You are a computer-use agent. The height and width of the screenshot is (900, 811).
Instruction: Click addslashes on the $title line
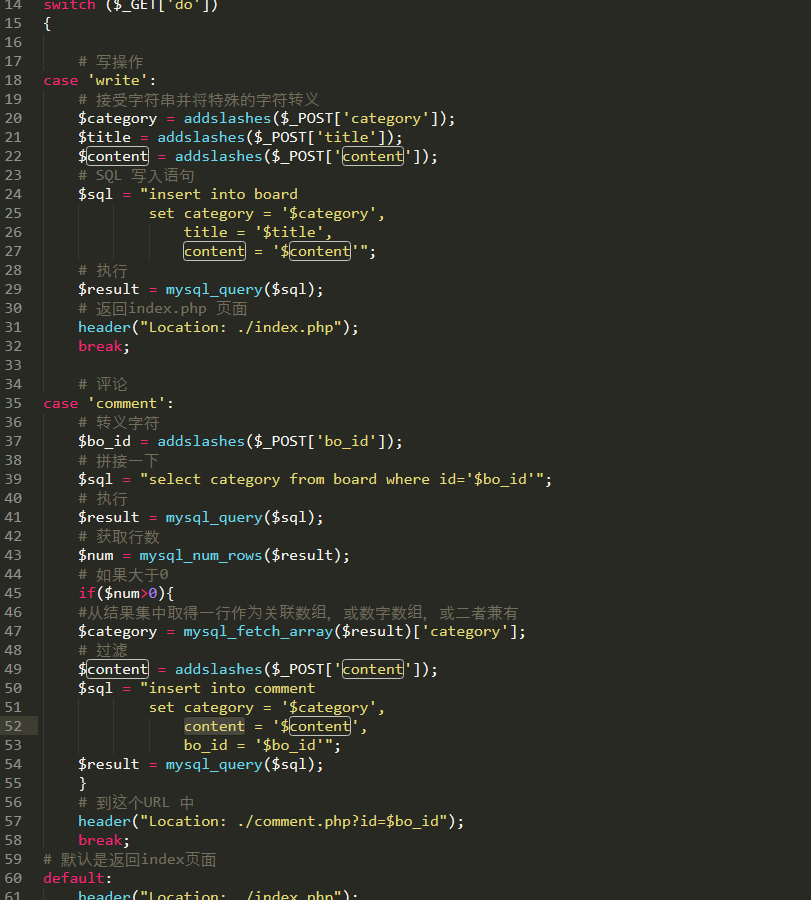pyautogui.click(x=201, y=137)
